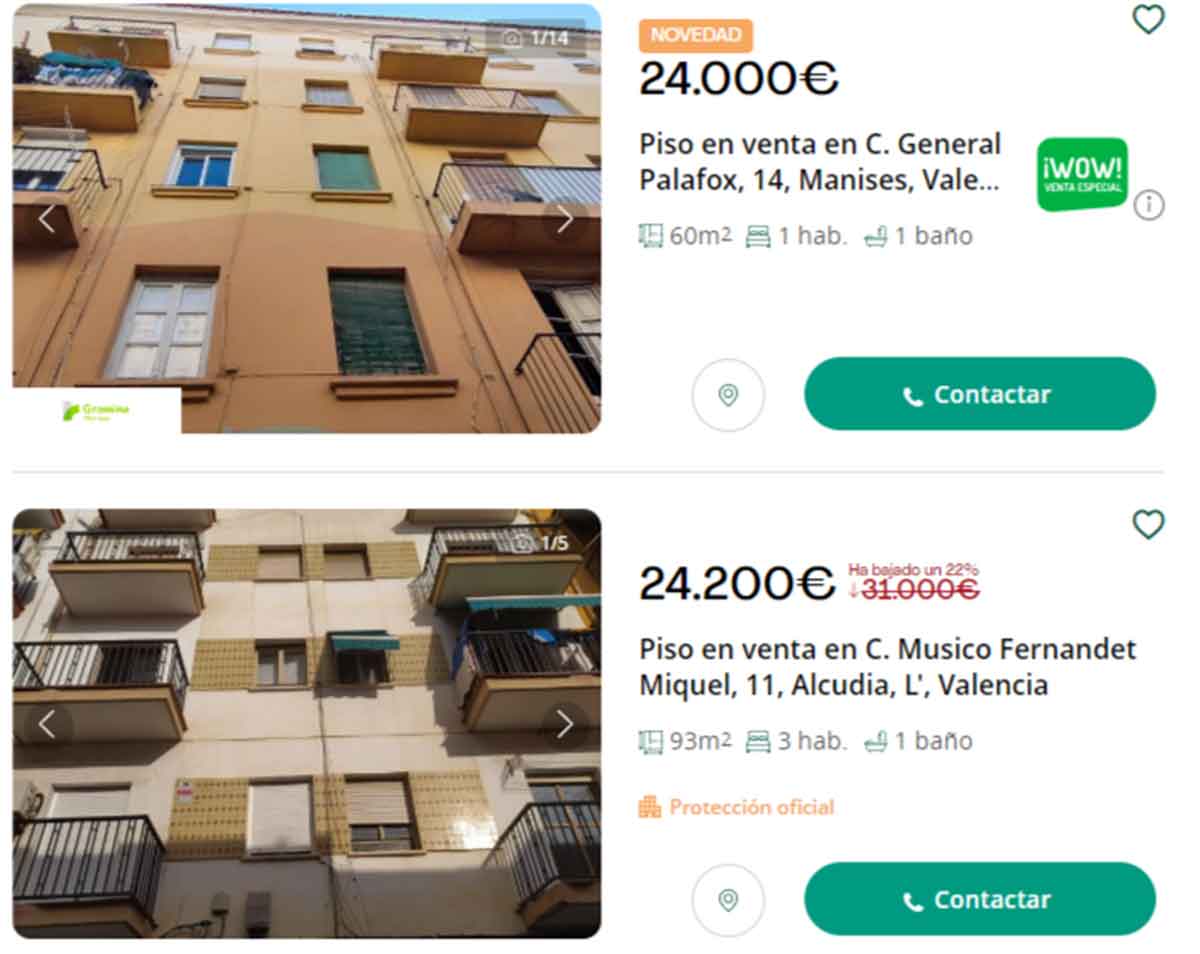Show previous photo of the Musico Fernandet flat
The width and height of the screenshot is (1200, 954).
(x=47, y=724)
